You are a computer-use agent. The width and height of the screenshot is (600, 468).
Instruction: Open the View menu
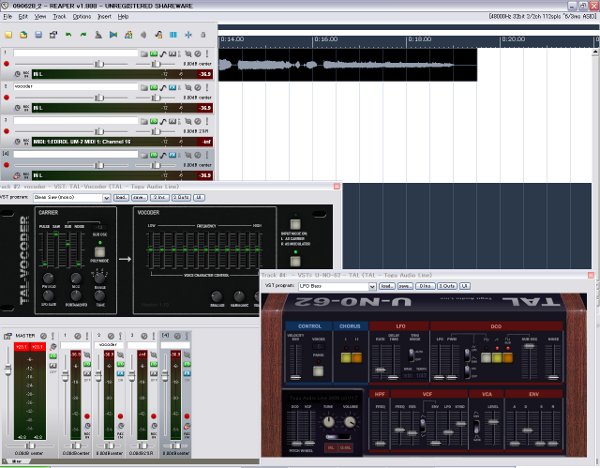point(40,17)
